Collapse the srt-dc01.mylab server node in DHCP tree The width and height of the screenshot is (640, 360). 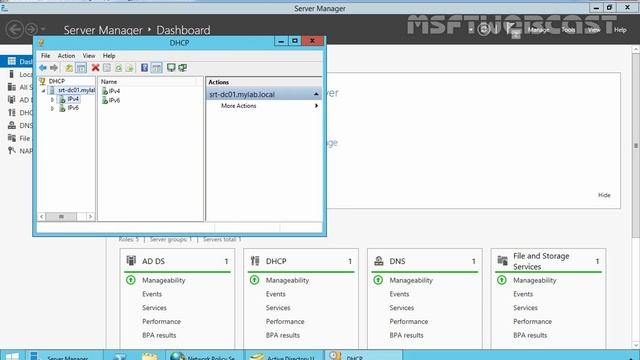pyautogui.click(x=43, y=91)
